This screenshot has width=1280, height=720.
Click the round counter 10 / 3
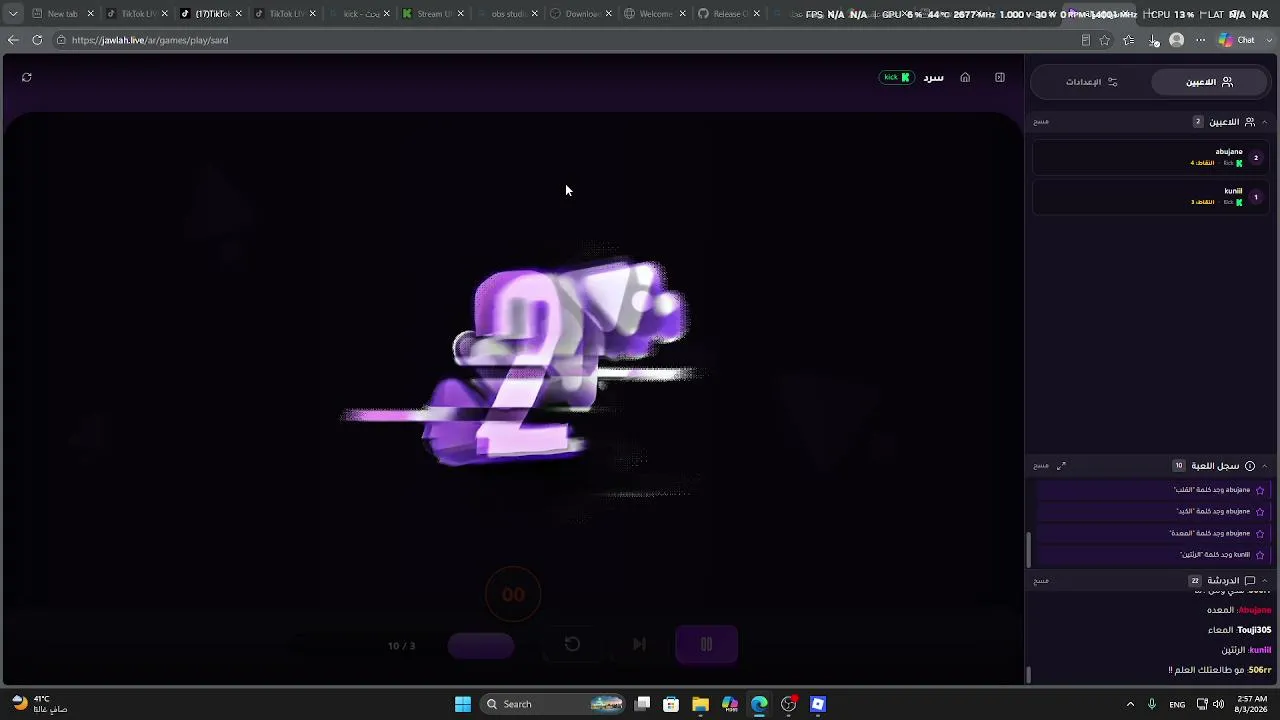(401, 646)
